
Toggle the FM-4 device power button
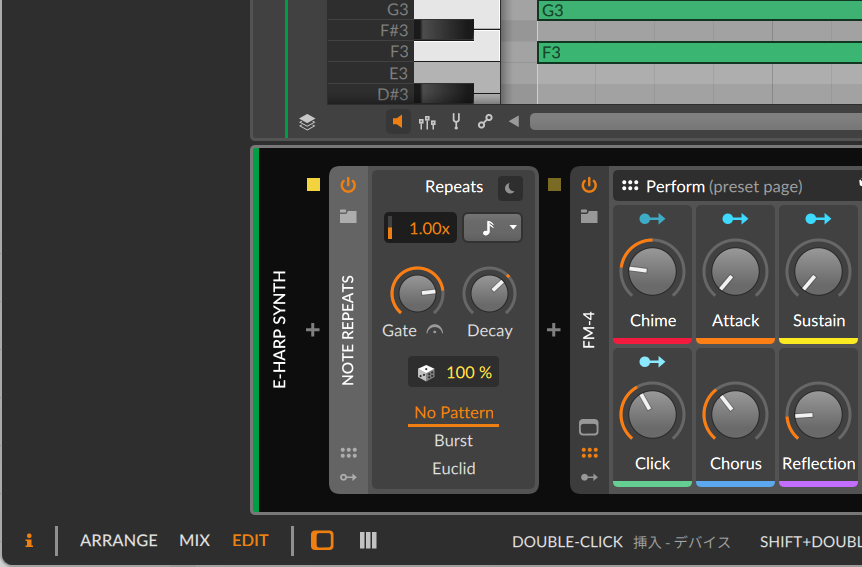pyautogui.click(x=589, y=185)
